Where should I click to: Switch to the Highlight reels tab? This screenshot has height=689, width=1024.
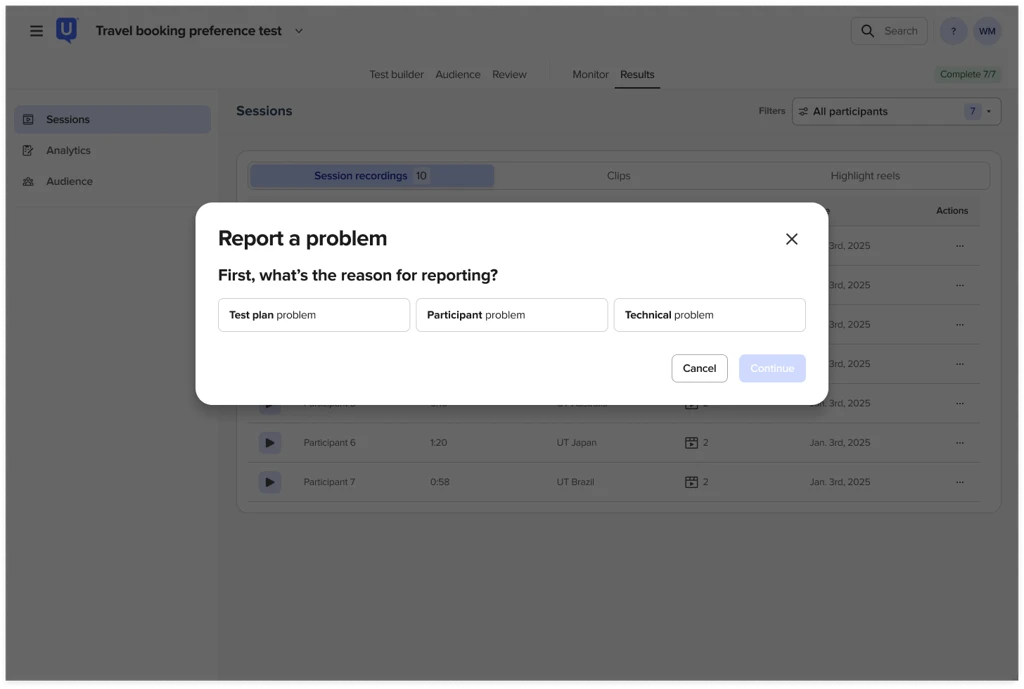click(x=864, y=176)
